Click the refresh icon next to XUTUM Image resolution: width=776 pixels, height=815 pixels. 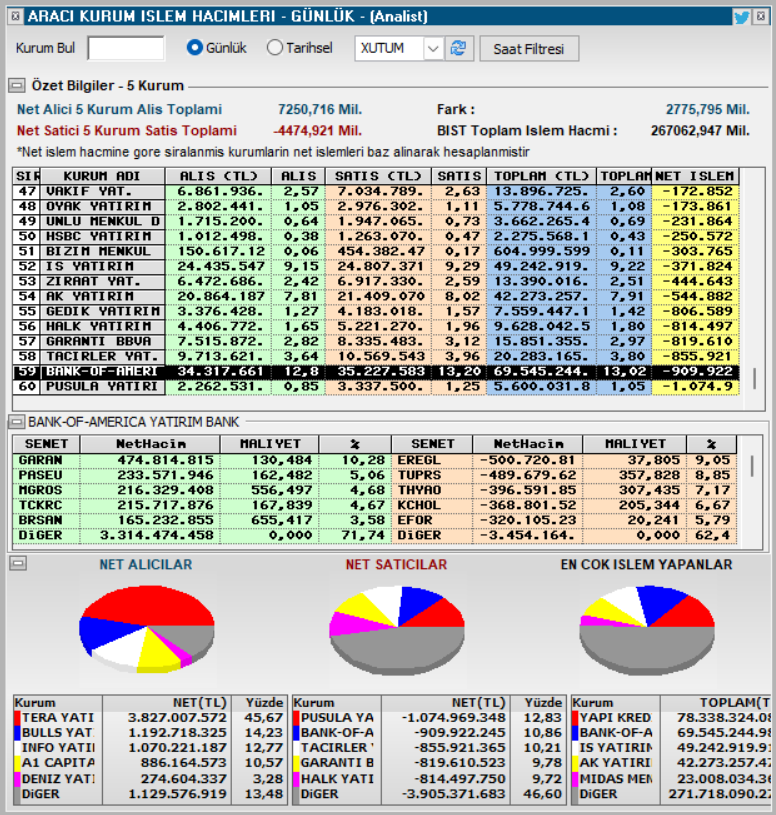(458, 48)
